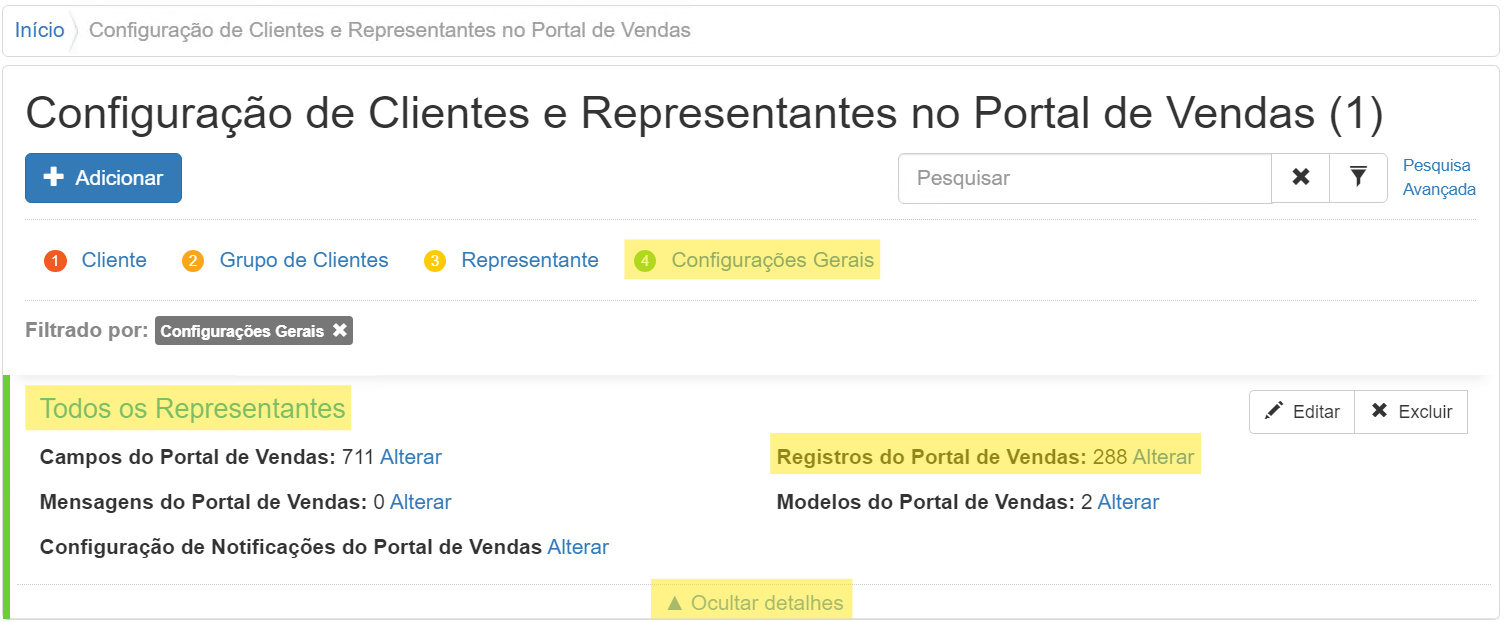Collapse details with Ocultar detalhes

(752, 600)
